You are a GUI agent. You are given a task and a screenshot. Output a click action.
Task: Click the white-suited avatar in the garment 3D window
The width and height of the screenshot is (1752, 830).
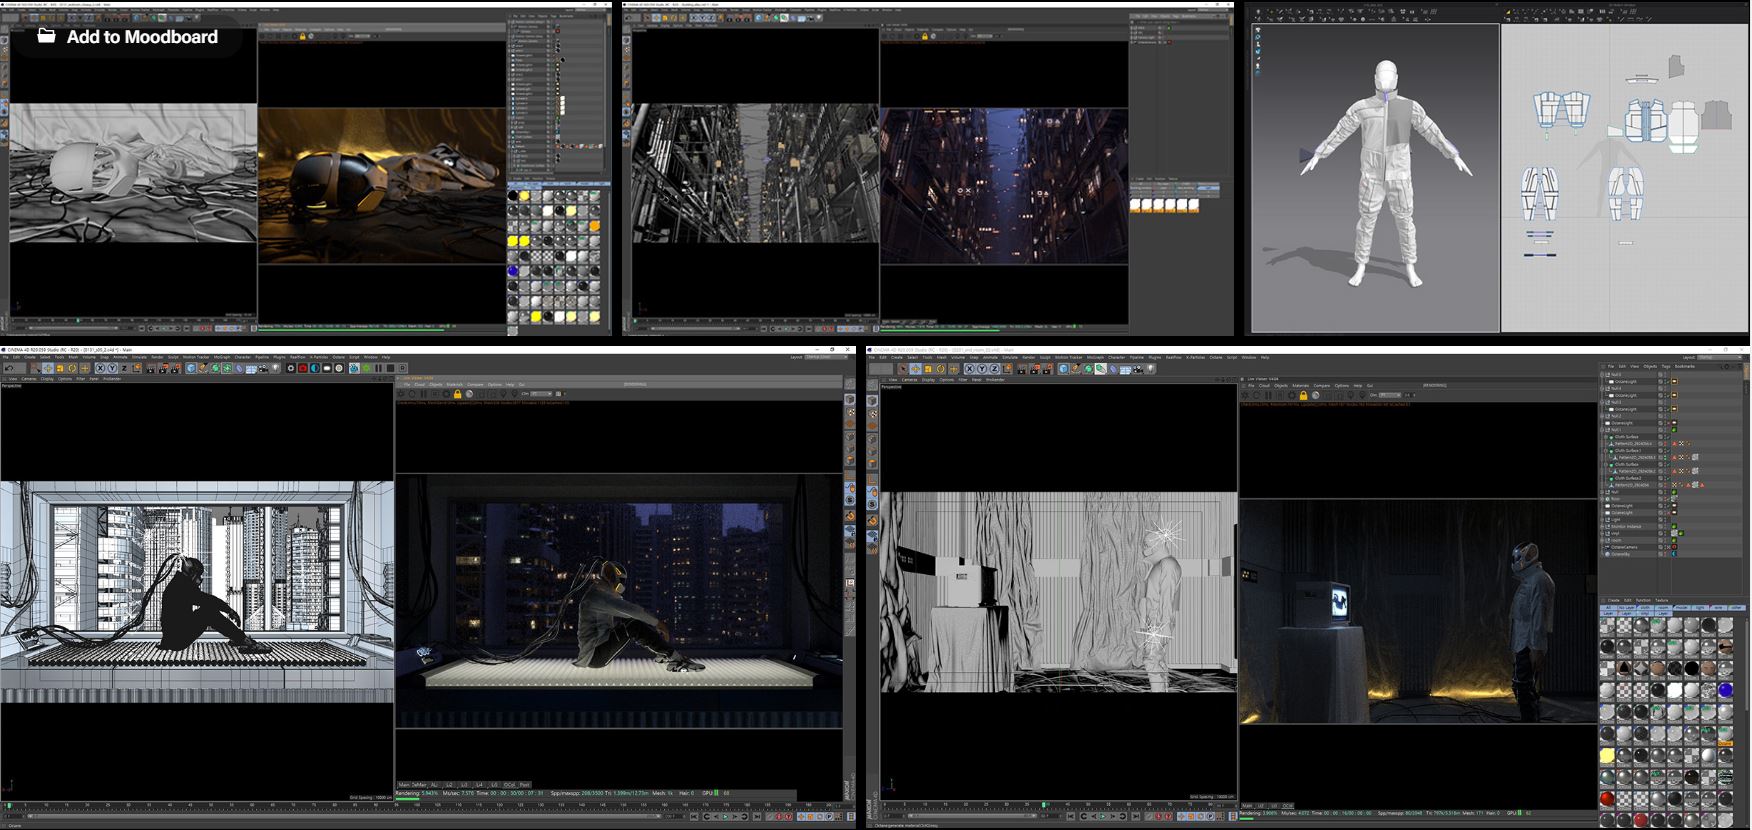pyautogui.click(x=1384, y=175)
